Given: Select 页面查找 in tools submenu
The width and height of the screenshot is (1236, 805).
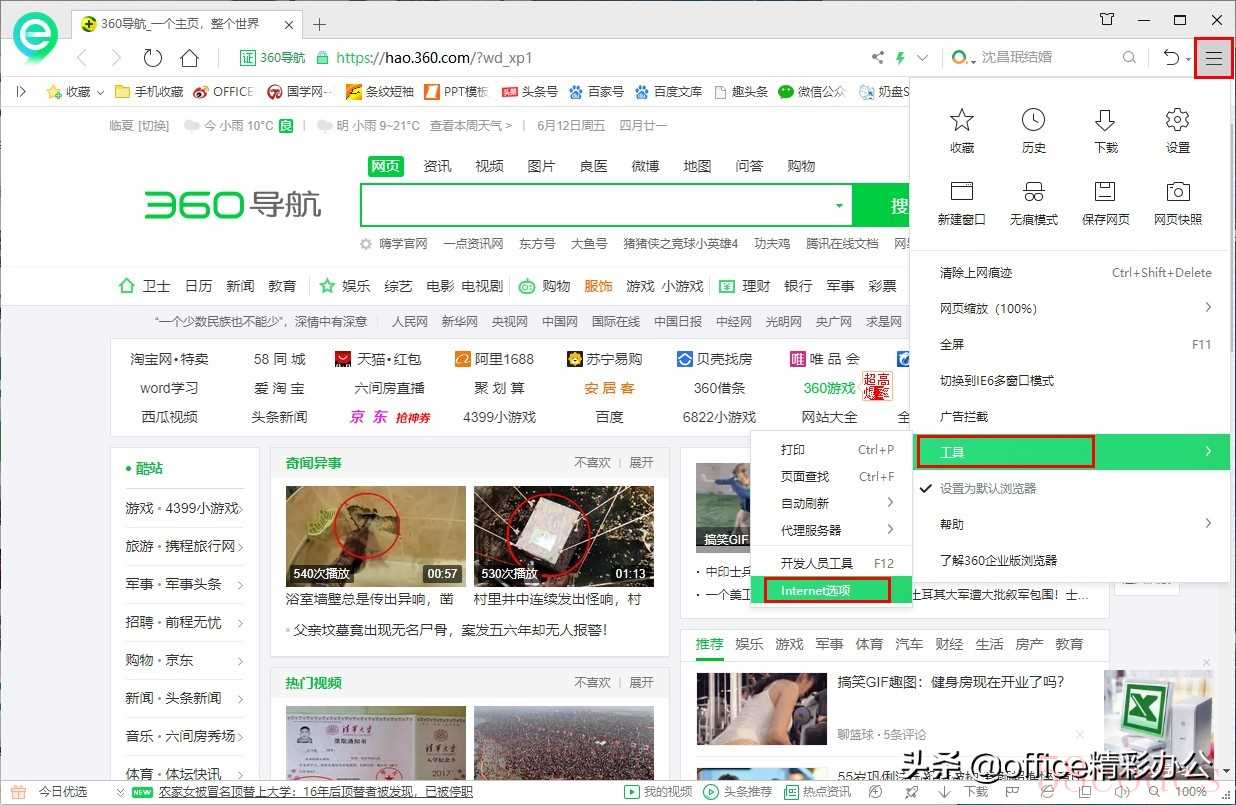Looking at the screenshot, I should (x=832, y=476).
